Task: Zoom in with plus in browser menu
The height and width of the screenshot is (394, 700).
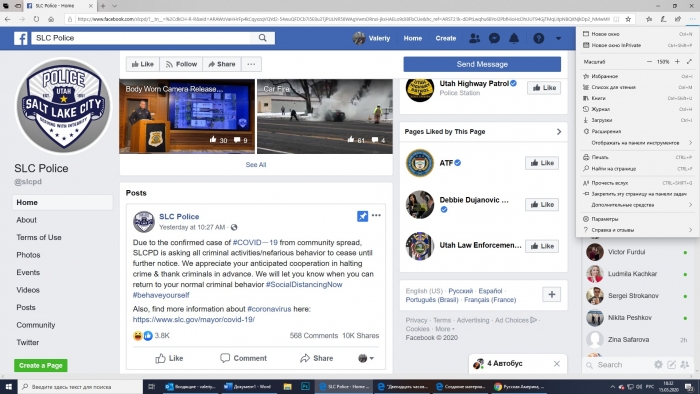Action: (x=677, y=62)
